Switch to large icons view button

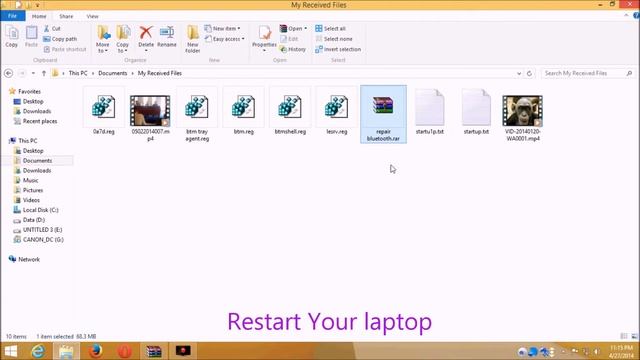click(x=634, y=336)
